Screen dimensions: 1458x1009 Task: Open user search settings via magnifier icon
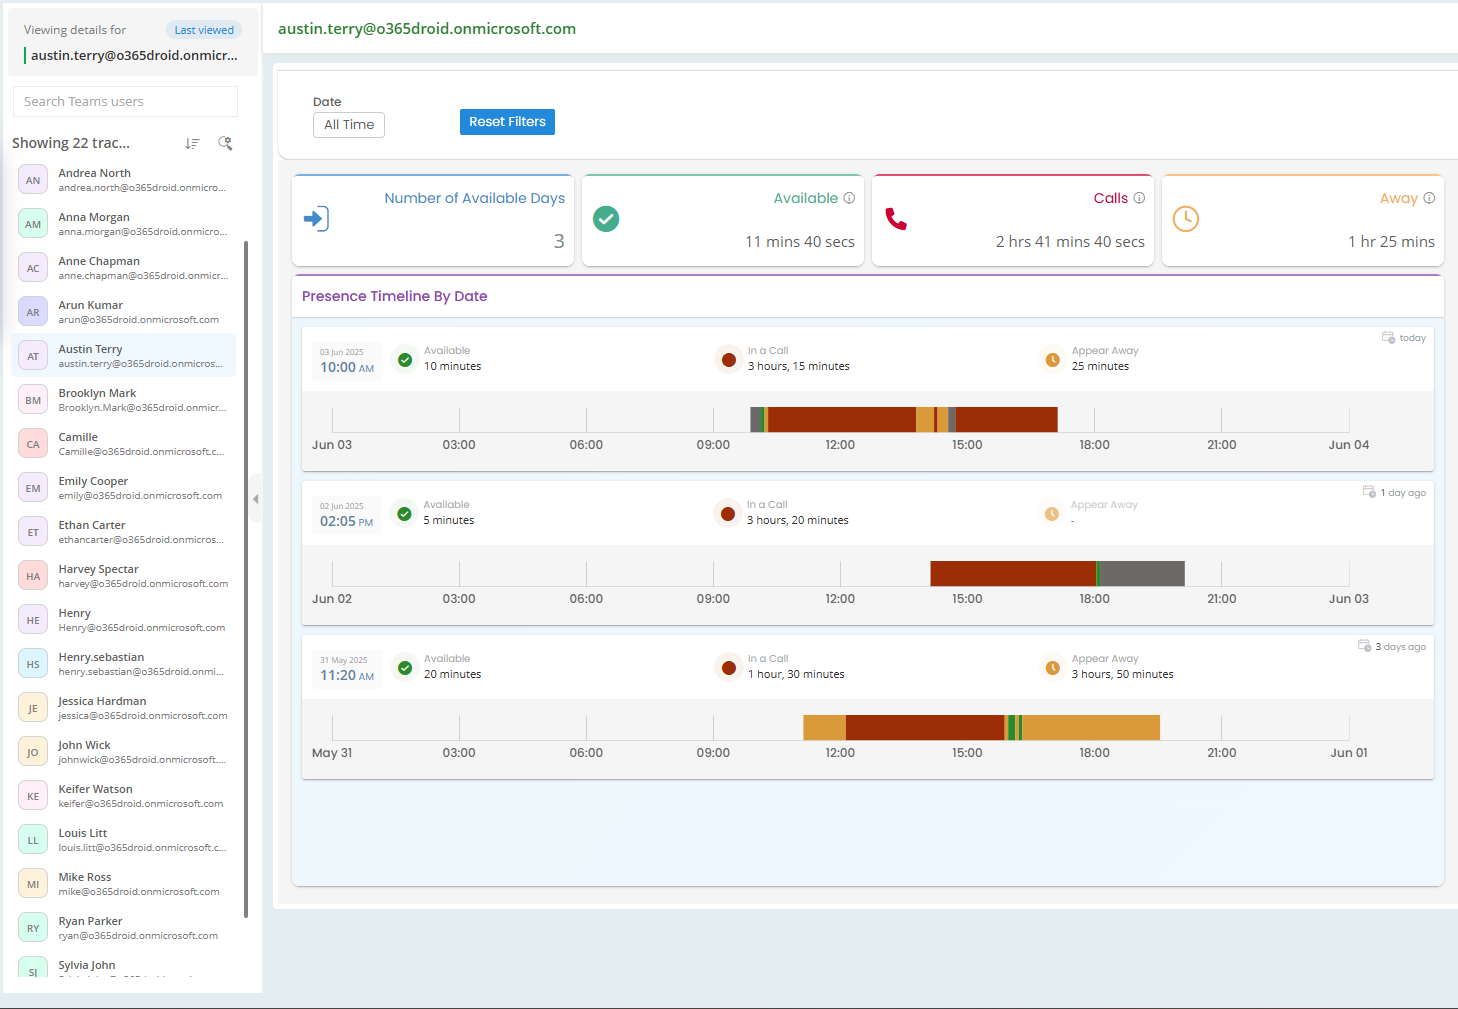225,143
